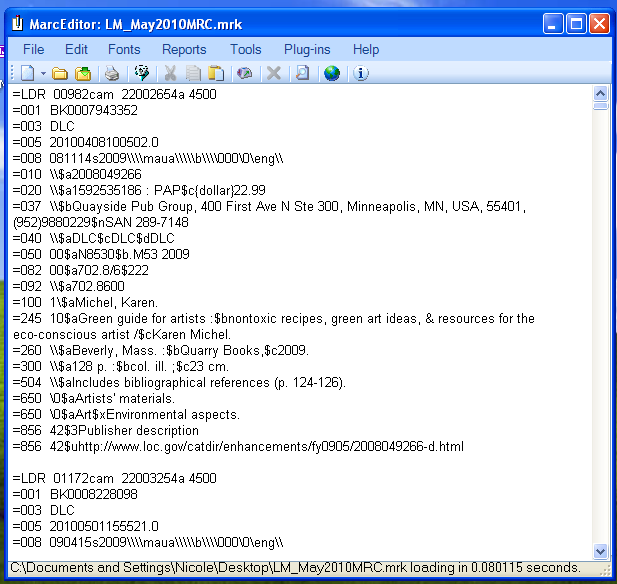
Task: Click the New document toolbar icon
Action: coord(27,73)
